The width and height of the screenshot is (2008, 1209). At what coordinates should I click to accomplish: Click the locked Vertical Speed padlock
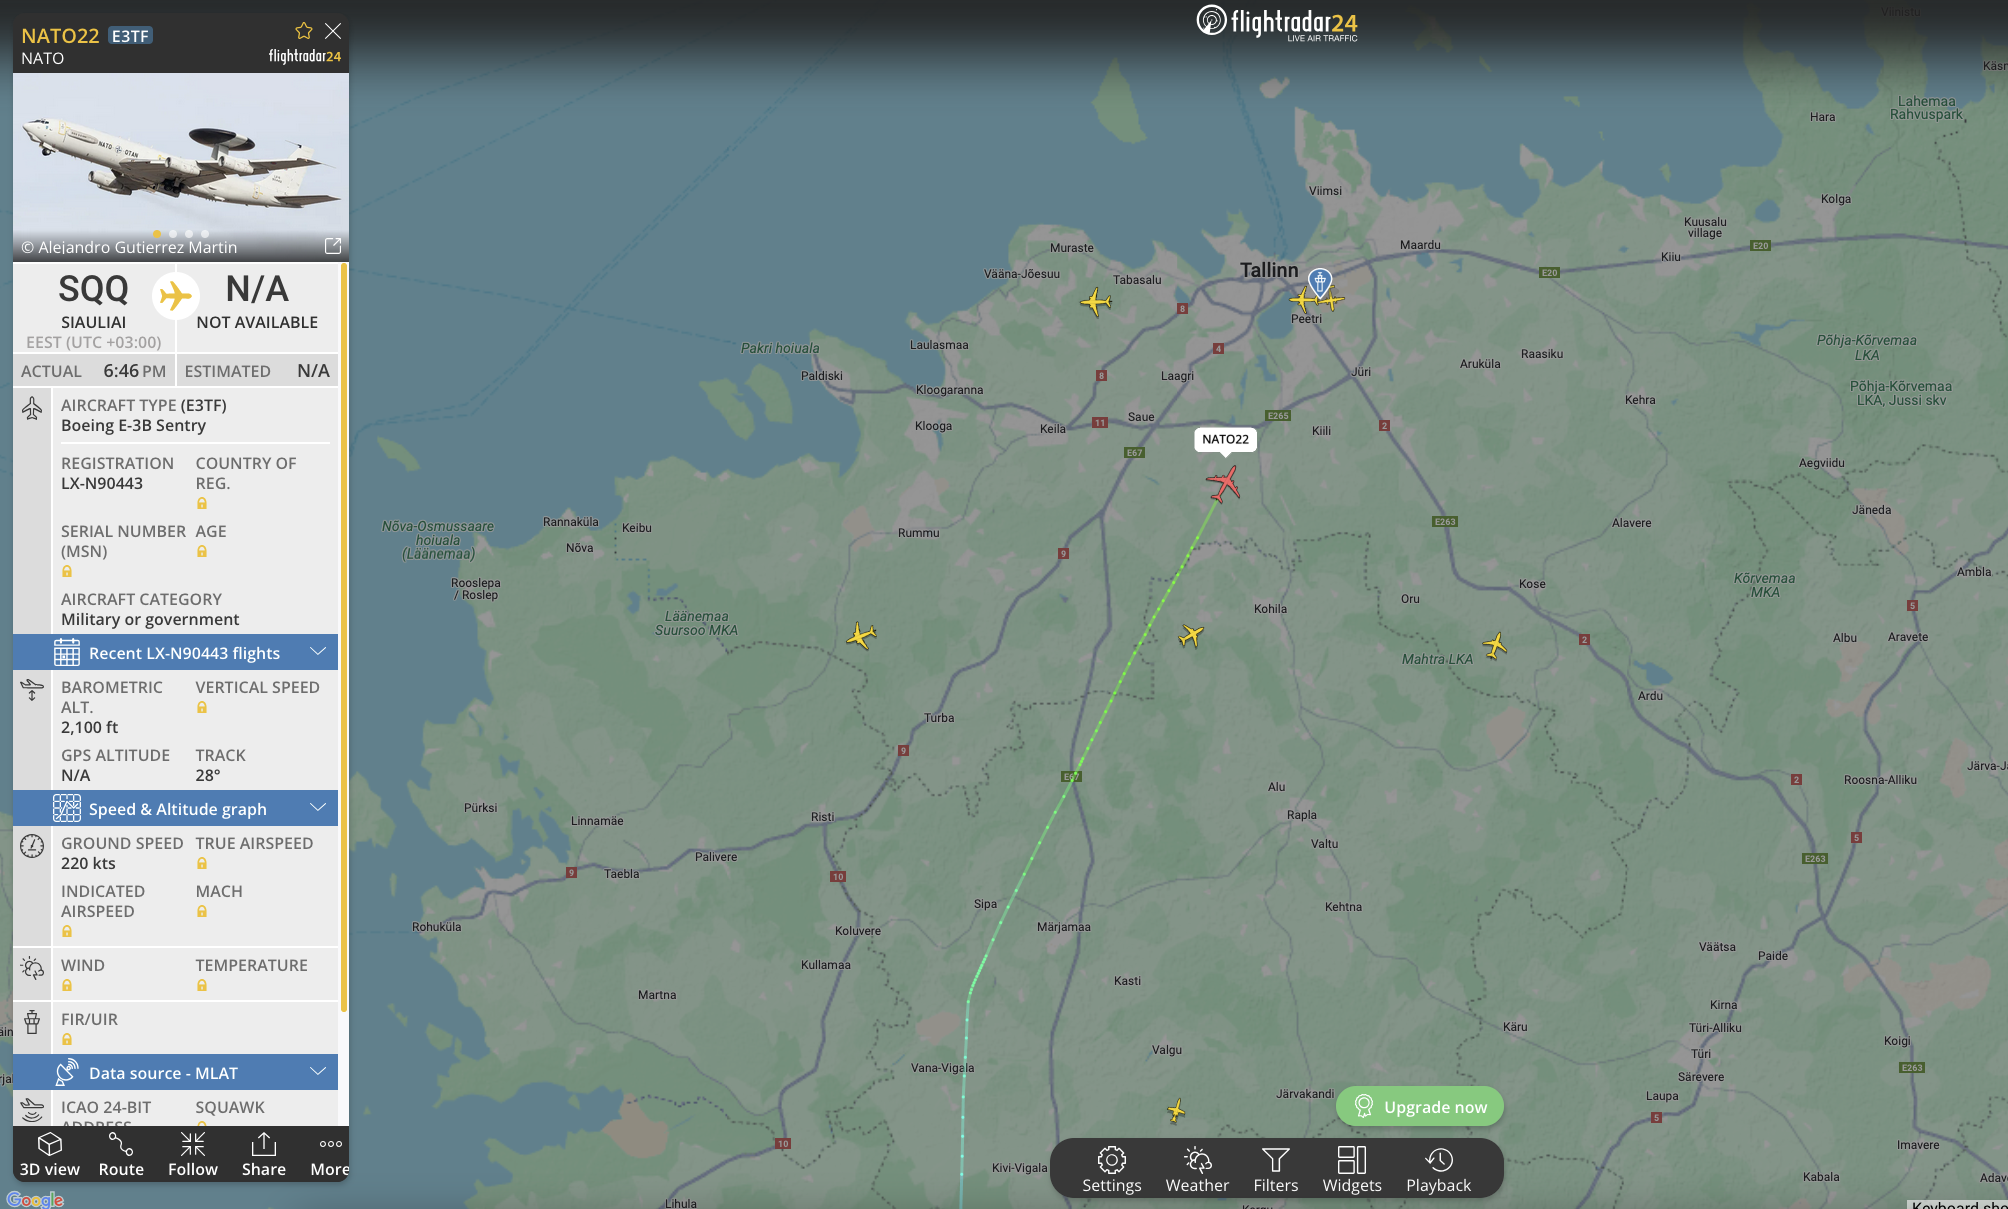pos(202,708)
